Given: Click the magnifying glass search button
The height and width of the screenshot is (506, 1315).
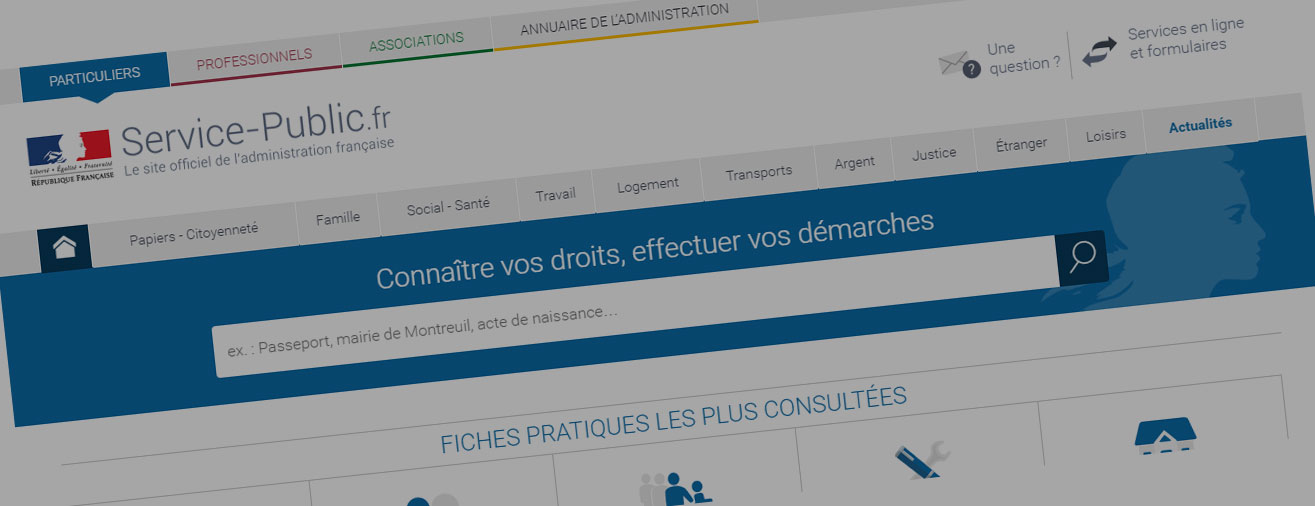Looking at the screenshot, I should [x=1082, y=258].
